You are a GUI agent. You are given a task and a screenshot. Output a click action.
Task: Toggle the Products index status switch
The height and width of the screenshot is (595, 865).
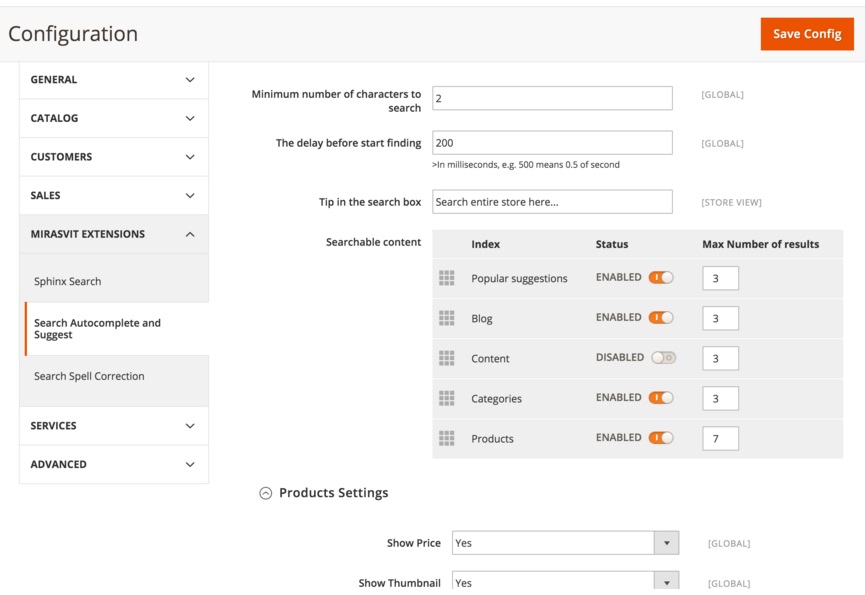[661, 438]
